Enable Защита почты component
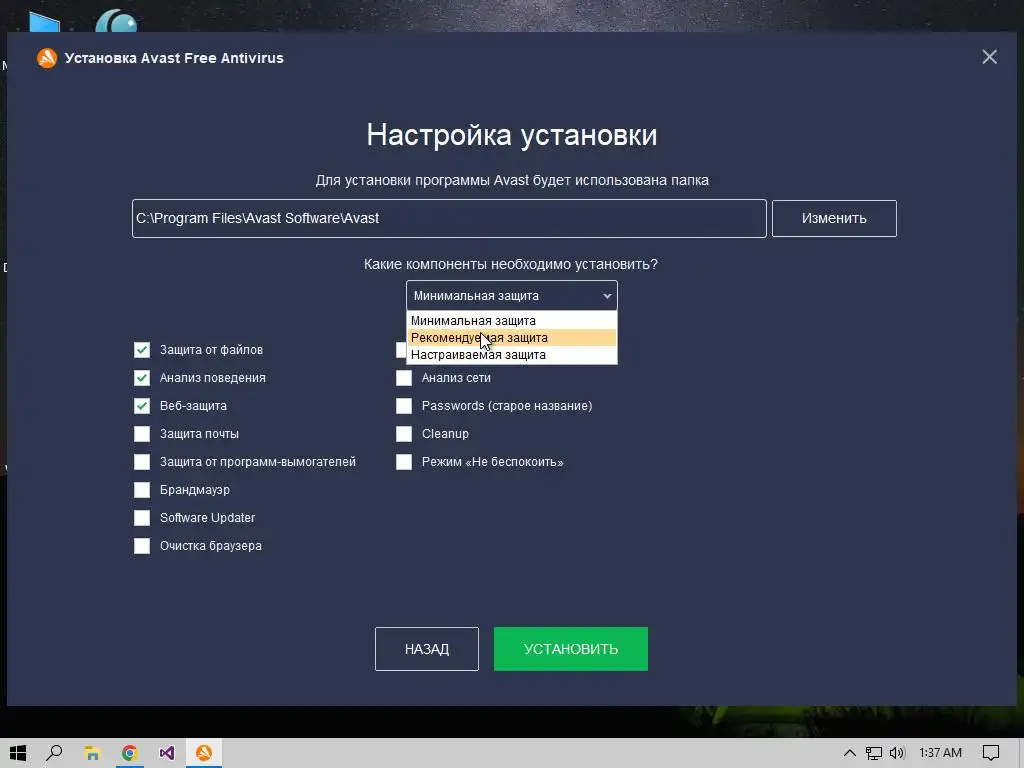The image size is (1024, 768). 142,434
